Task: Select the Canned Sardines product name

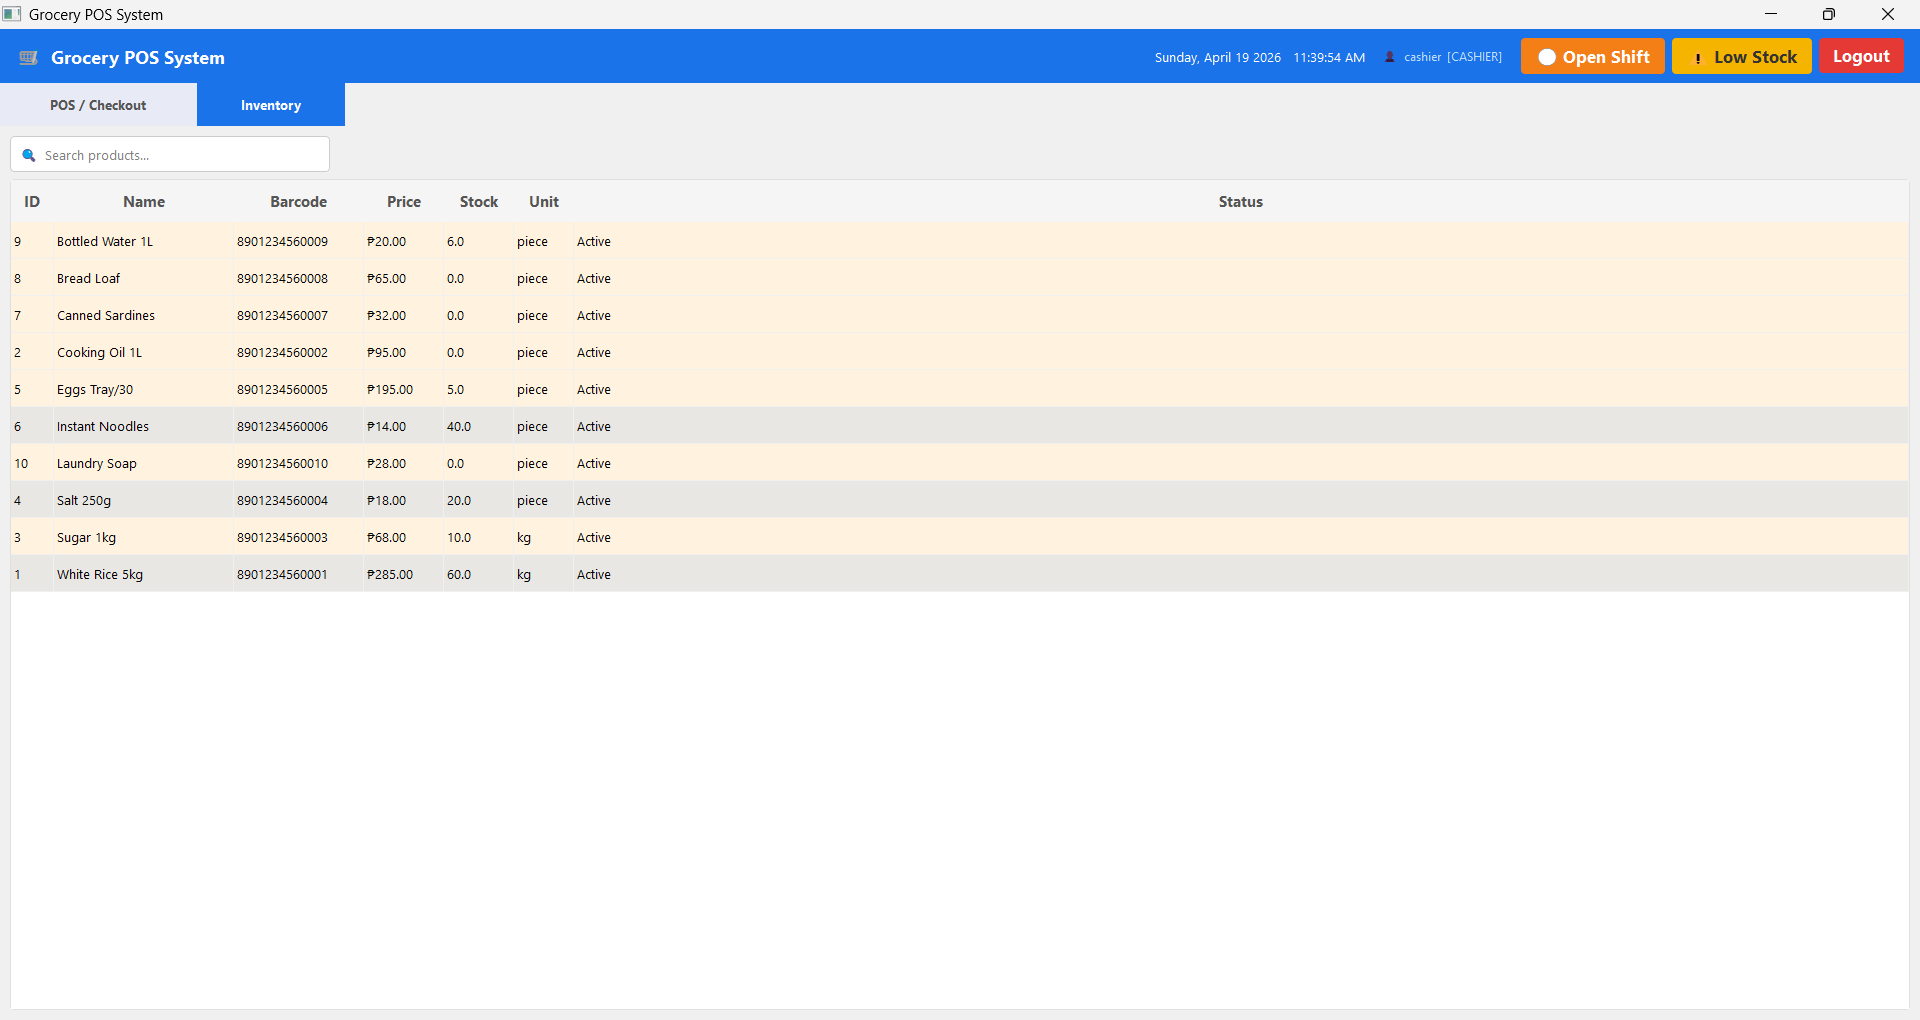Action: tap(106, 316)
